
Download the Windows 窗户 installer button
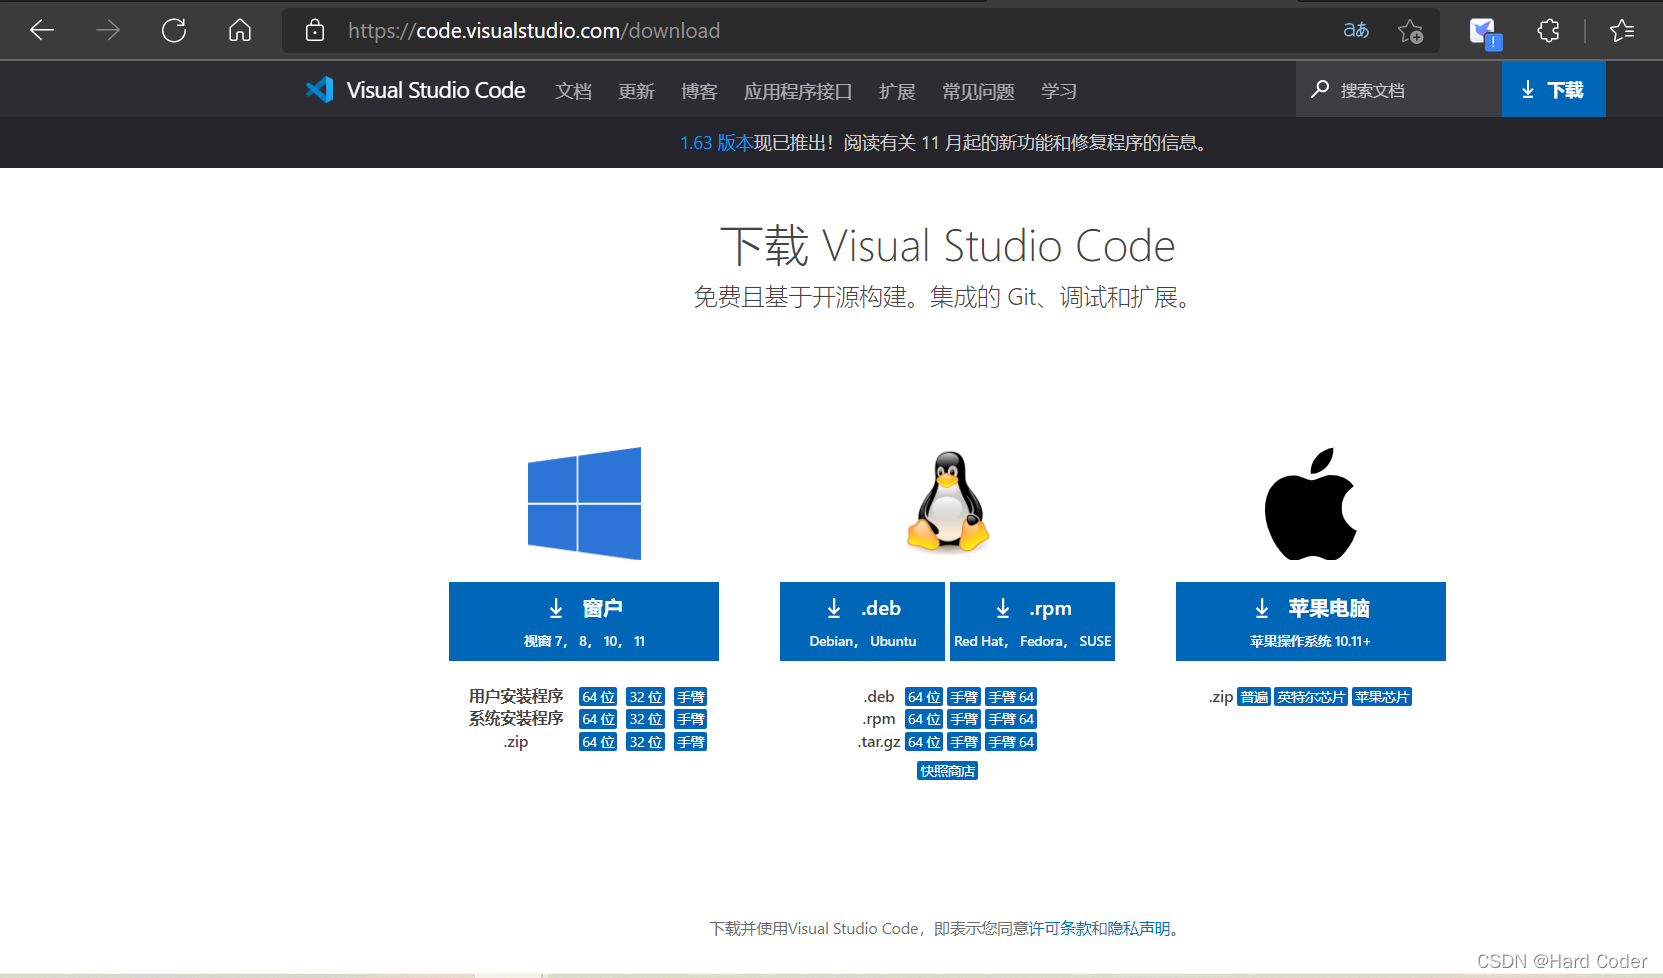pos(584,621)
